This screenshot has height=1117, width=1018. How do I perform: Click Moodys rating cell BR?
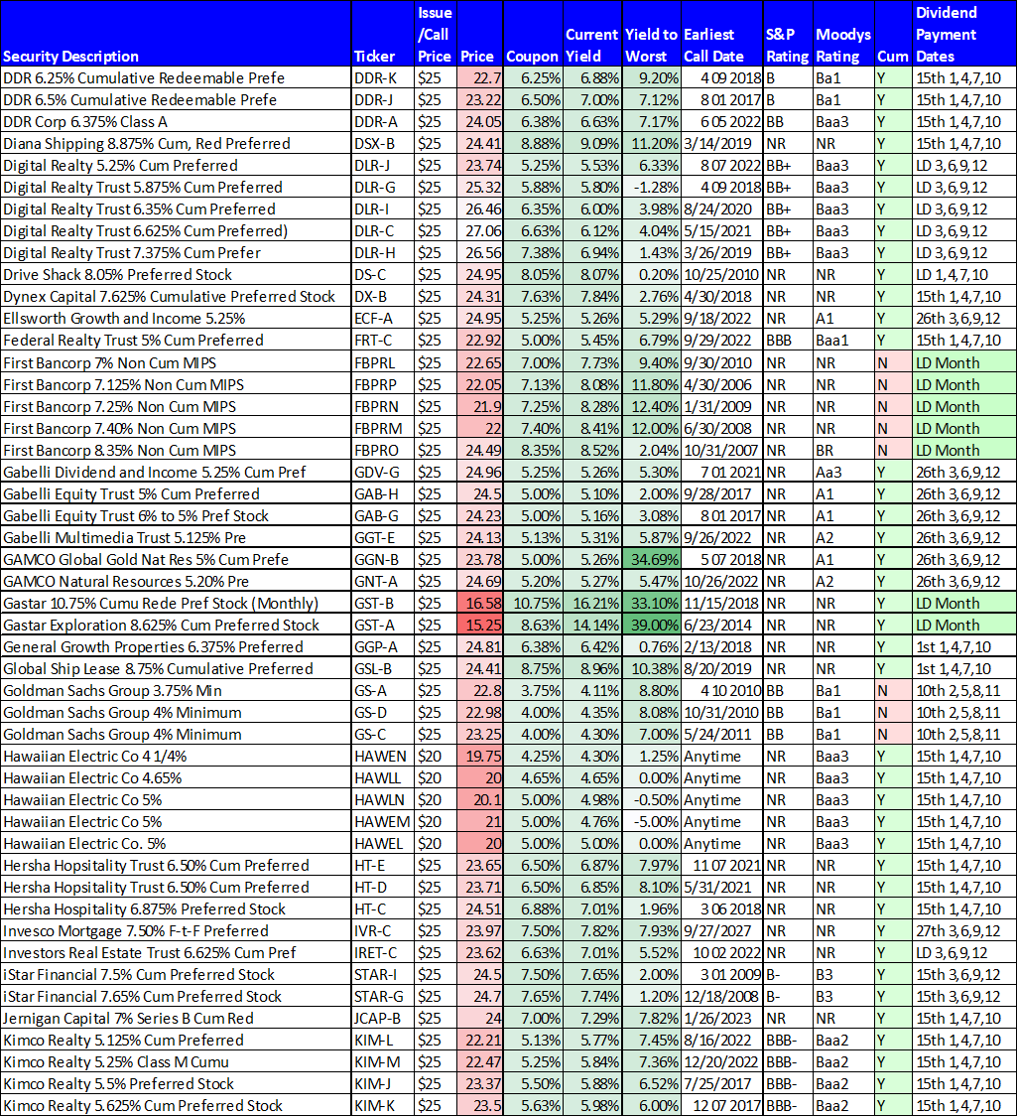click(x=843, y=450)
